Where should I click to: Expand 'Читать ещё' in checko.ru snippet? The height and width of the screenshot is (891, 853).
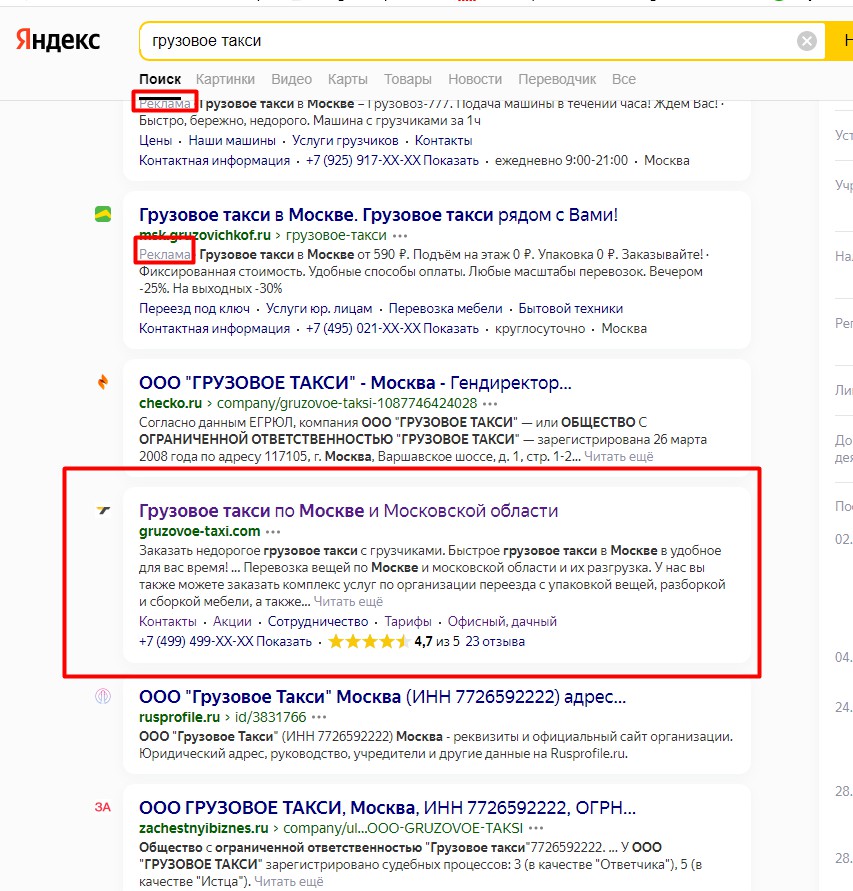618,457
